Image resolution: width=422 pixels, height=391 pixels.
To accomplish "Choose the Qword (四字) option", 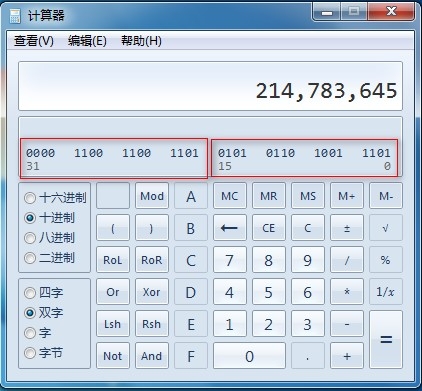I will (30, 293).
